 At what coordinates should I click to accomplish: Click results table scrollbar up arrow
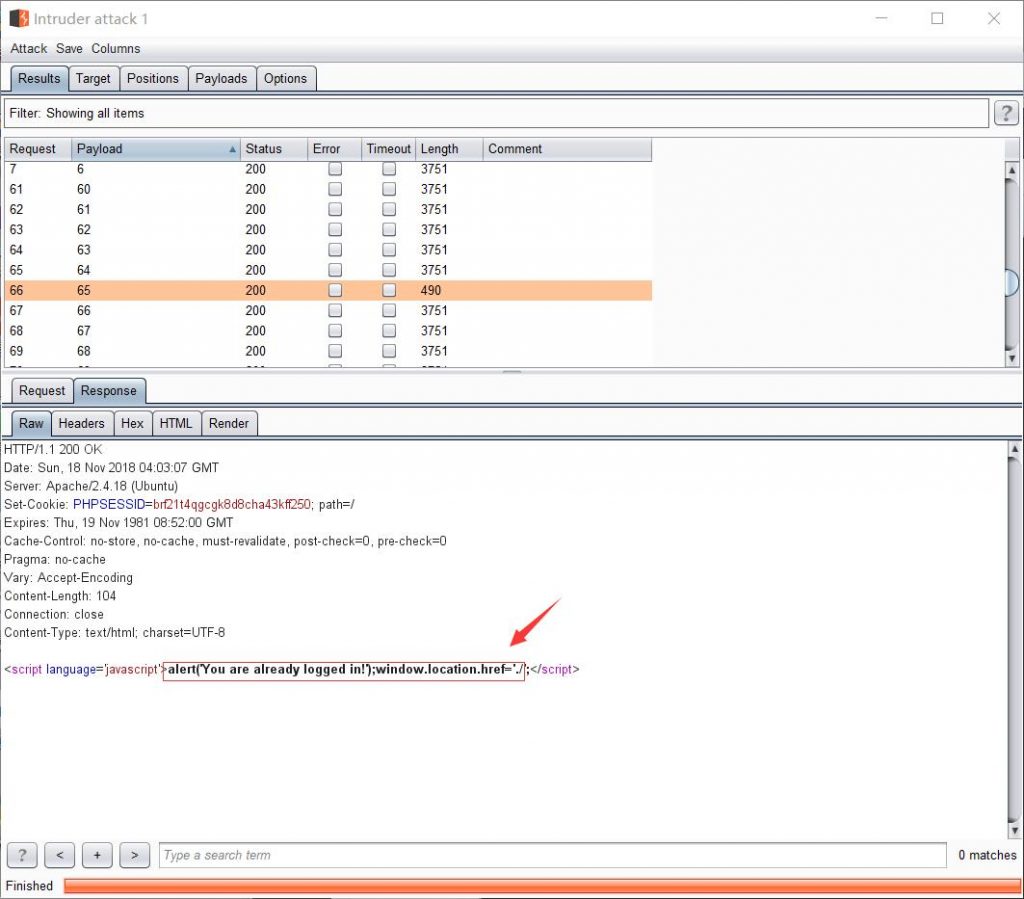coord(1012,171)
